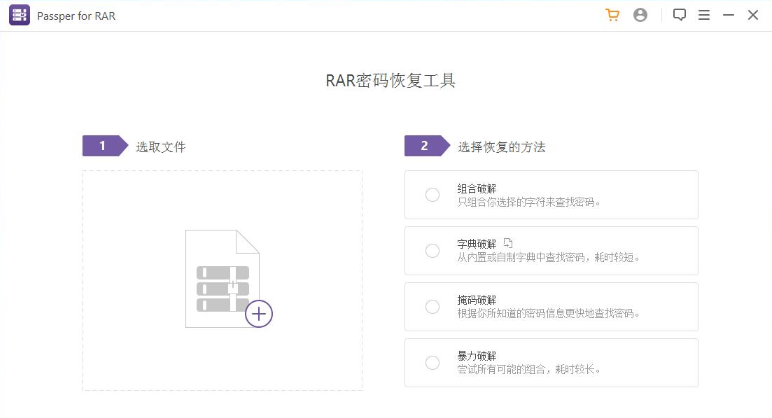Minimize the Passper for RAR window
The width and height of the screenshot is (772, 418).
[728, 15]
